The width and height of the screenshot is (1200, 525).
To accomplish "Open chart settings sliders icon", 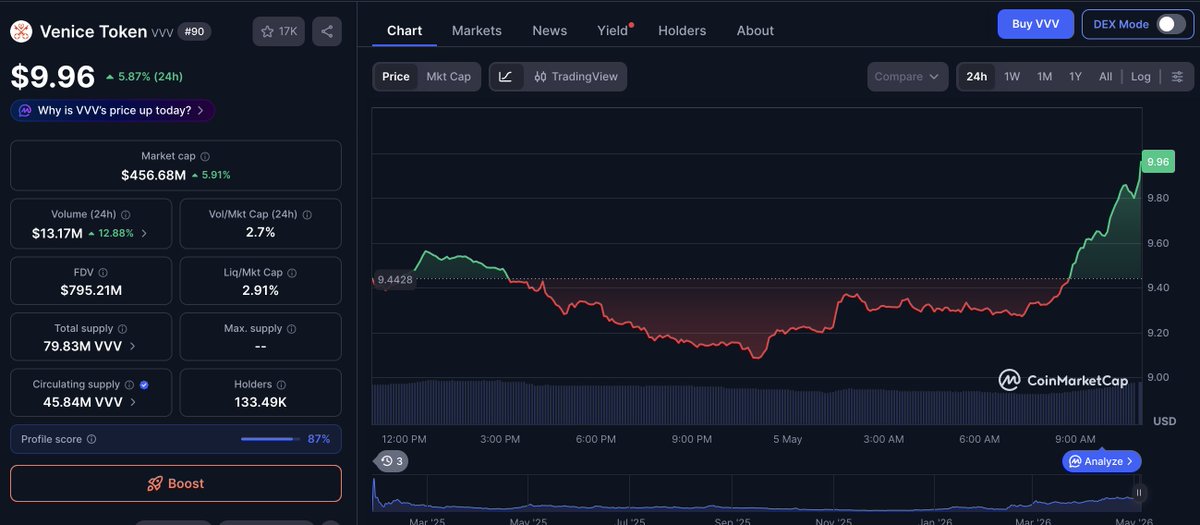I will tap(1177, 77).
